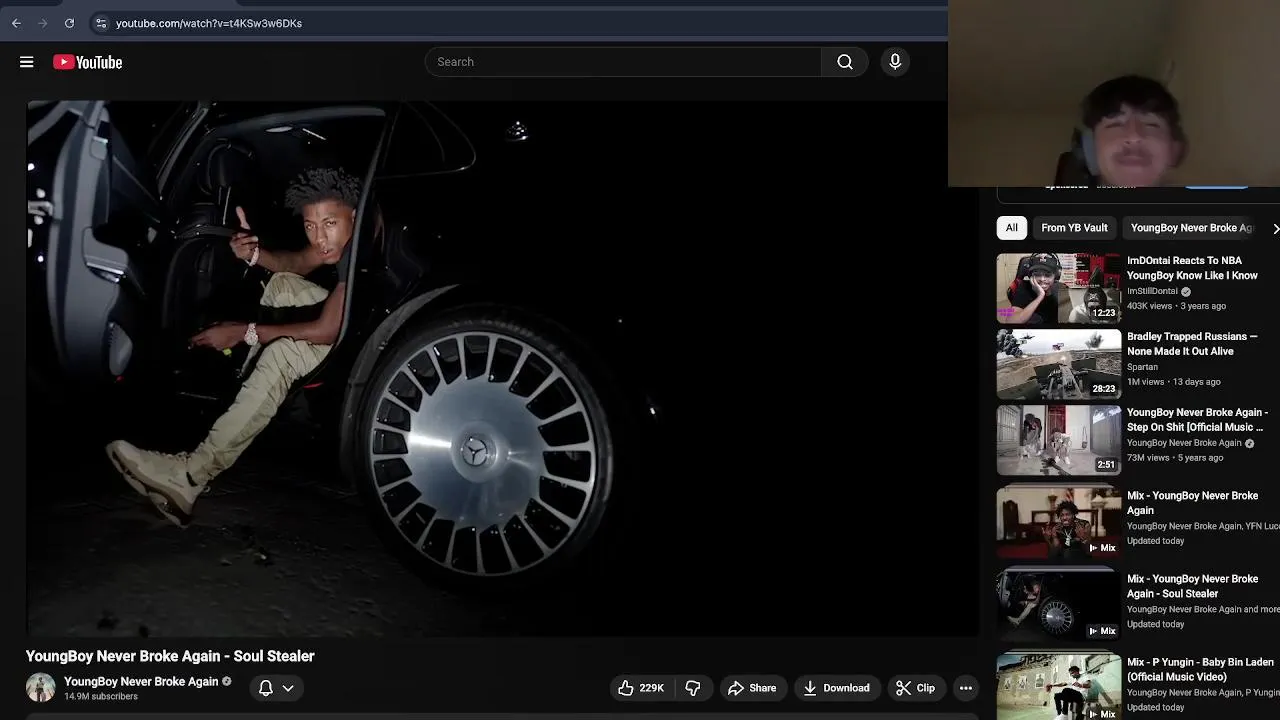Click the 1M views 13 days ago text
Viewport: 1280px width, 720px height.
[1174, 382]
